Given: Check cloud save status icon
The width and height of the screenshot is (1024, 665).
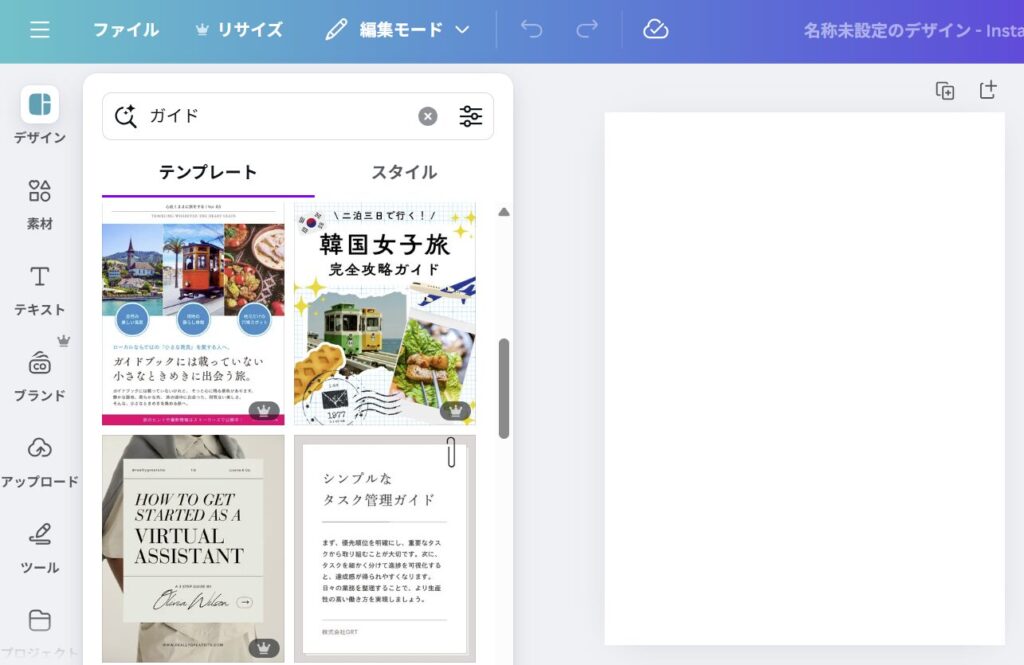Looking at the screenshot, I should pos(655,30).
